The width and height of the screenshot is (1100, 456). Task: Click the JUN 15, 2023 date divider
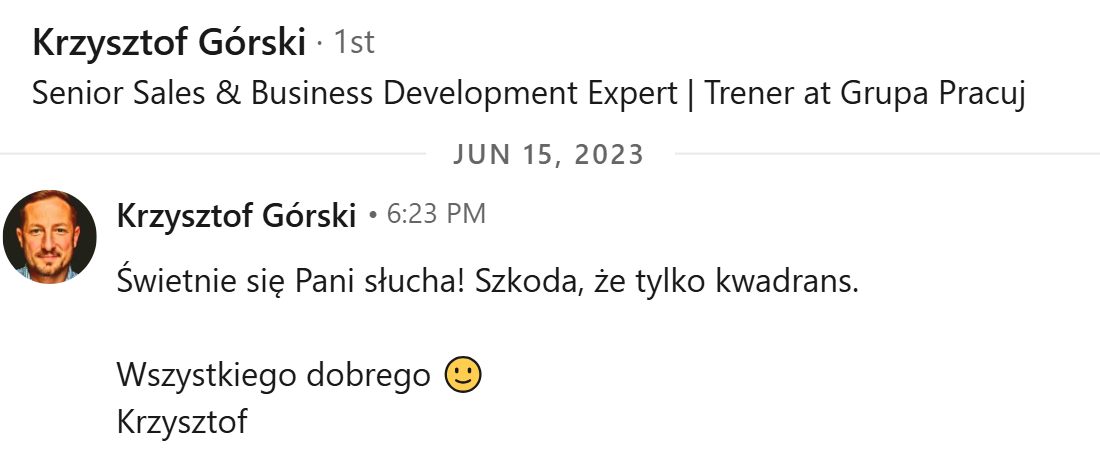[549, 155]
